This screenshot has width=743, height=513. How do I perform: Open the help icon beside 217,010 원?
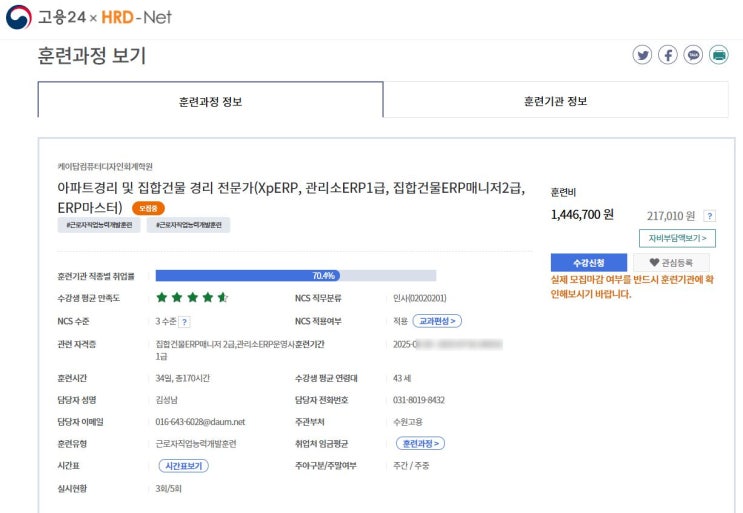tap(709, 215)
